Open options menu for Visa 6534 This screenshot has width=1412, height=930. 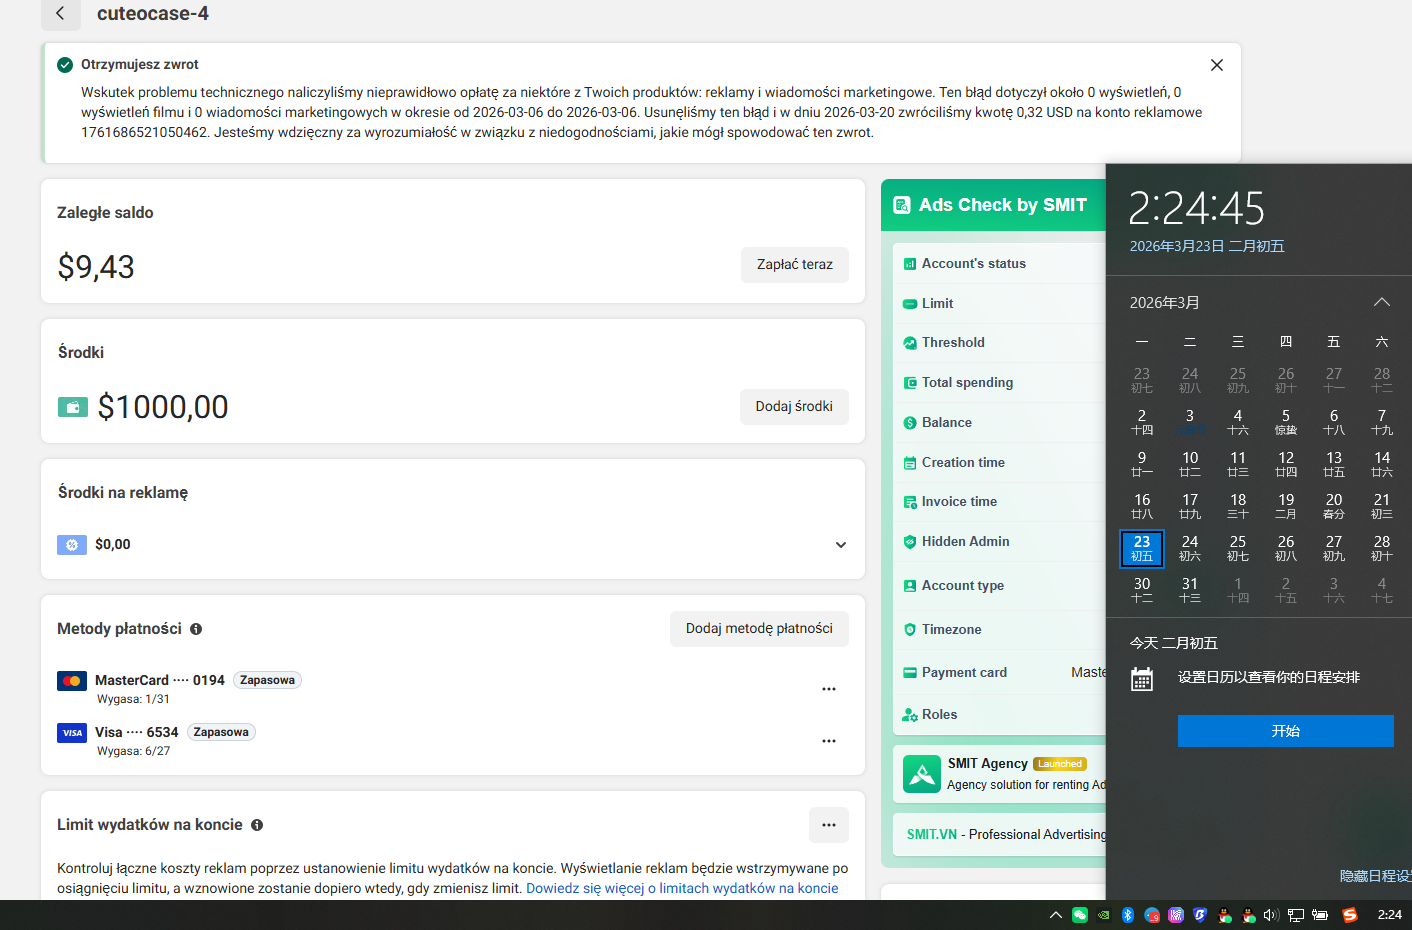(x=828, y=741)
